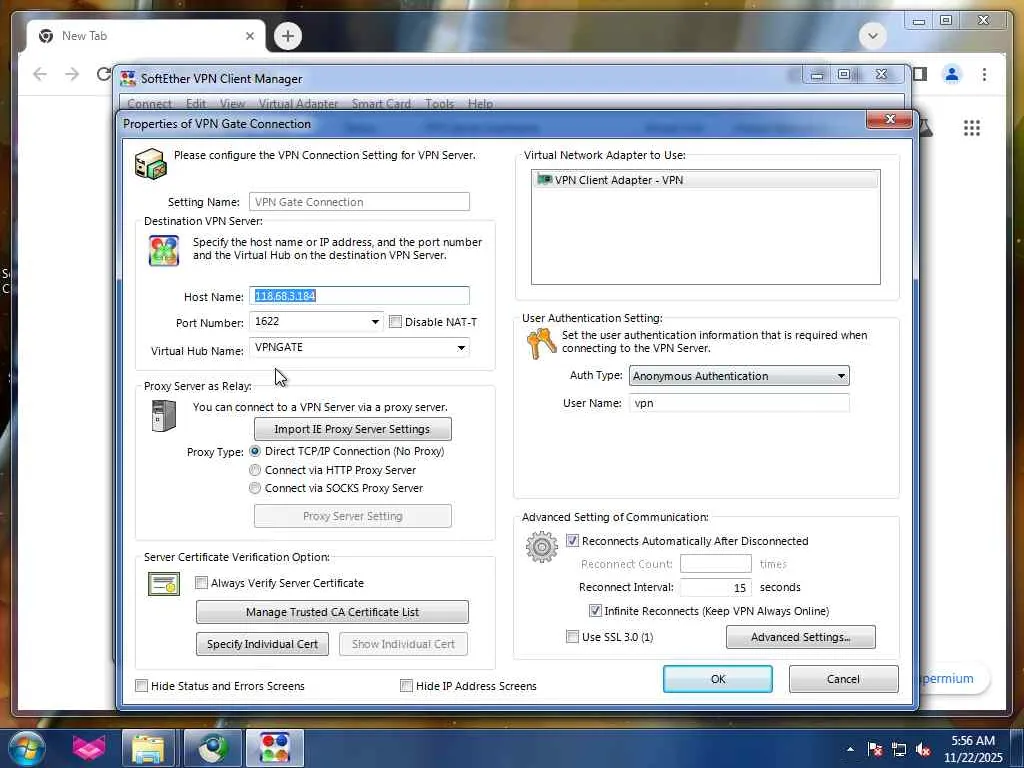This screenshot has width=1024, height=768.
Task: Click the muted volume tray icon
Action: [x=923, y=749]
